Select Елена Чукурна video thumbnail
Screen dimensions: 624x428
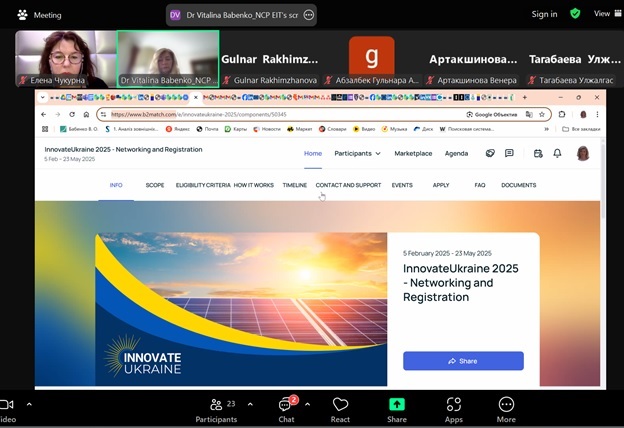(66, 59)
